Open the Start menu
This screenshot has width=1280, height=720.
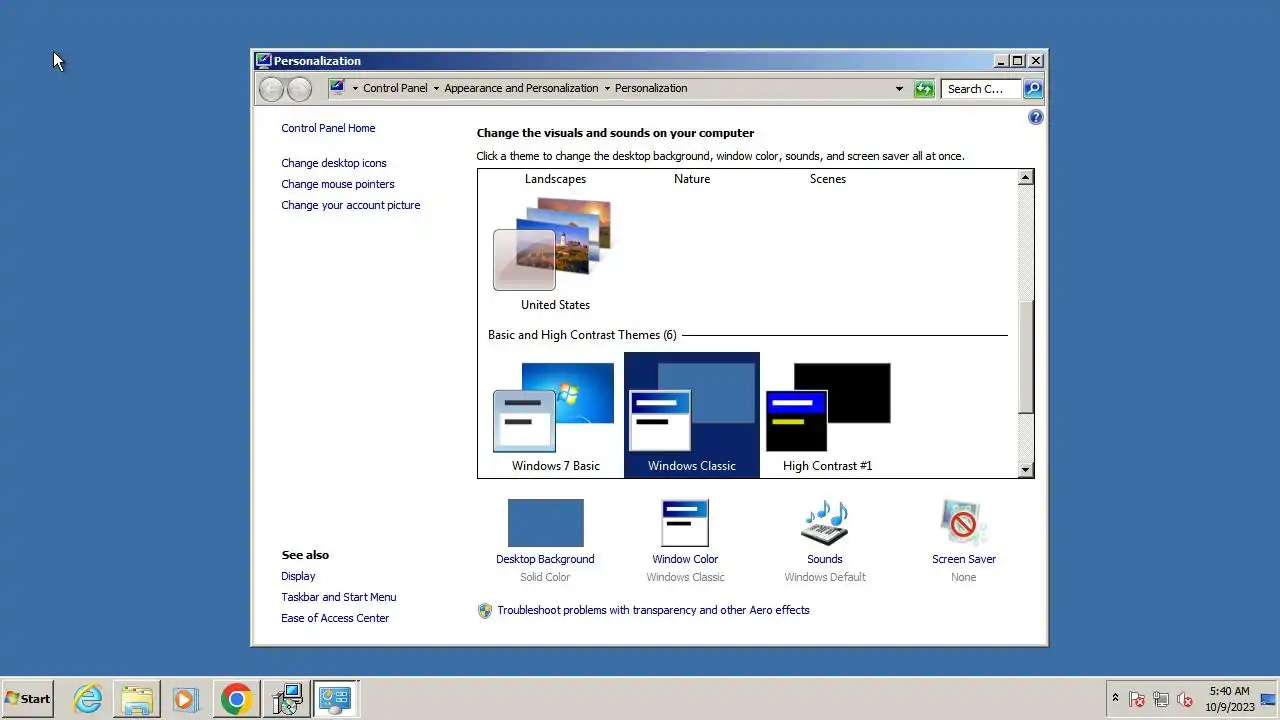click(x=28, y=699)
